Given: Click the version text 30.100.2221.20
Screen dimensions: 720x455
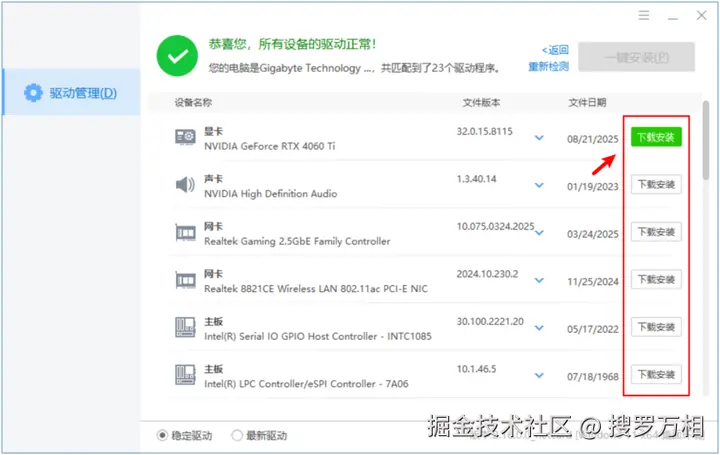Looking at the screenshot, I should tap(490, 321).
